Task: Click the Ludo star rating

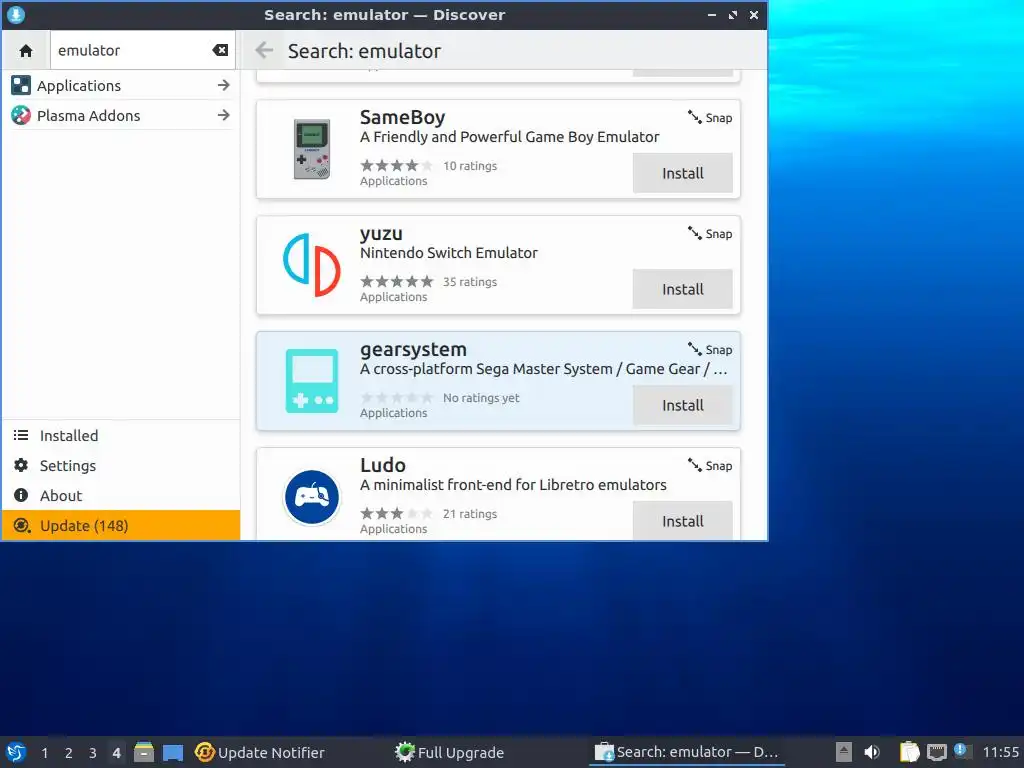Action: tap(396, 514)
